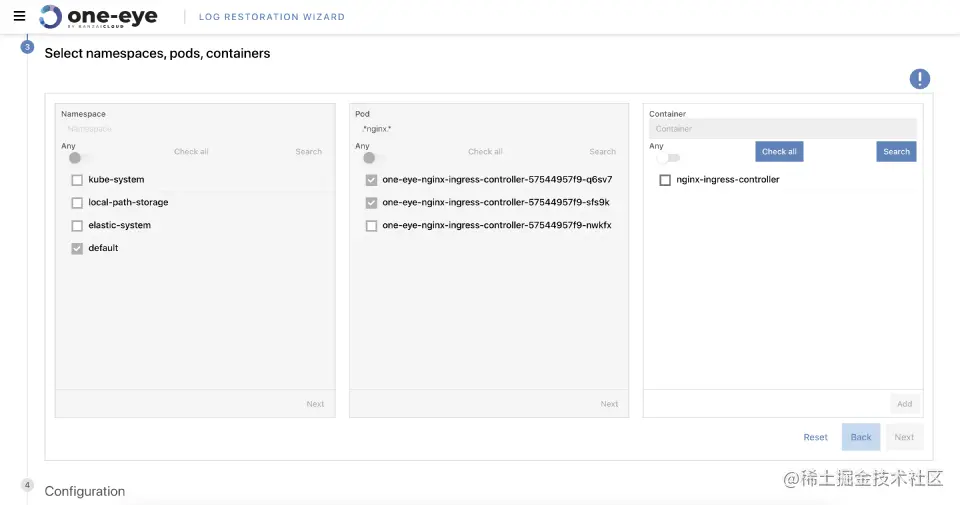This screenshot has height=505, width=960.
Task: Toggle the Any switch for Container
Action: [667, 158]
